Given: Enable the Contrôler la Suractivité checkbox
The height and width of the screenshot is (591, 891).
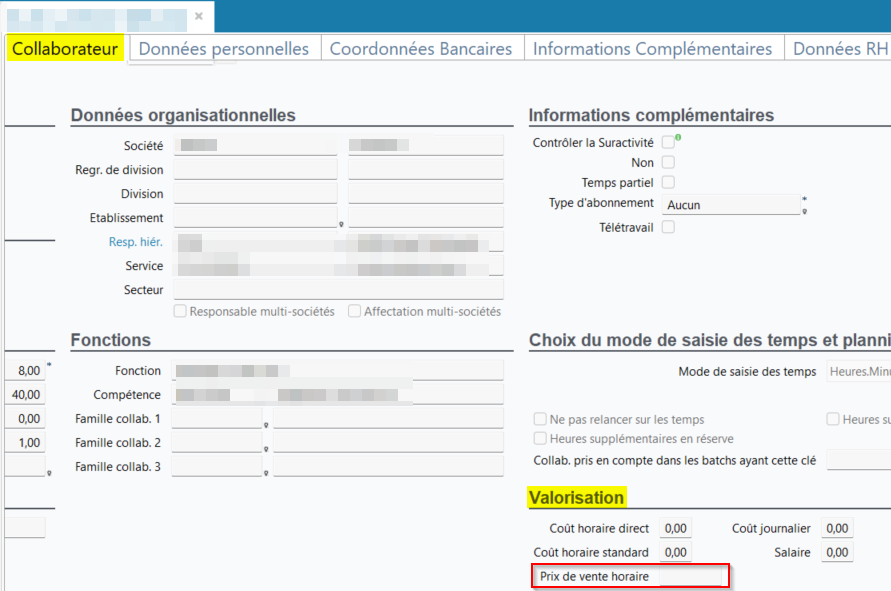Looking at the screenshot, I should click(668, 143).
